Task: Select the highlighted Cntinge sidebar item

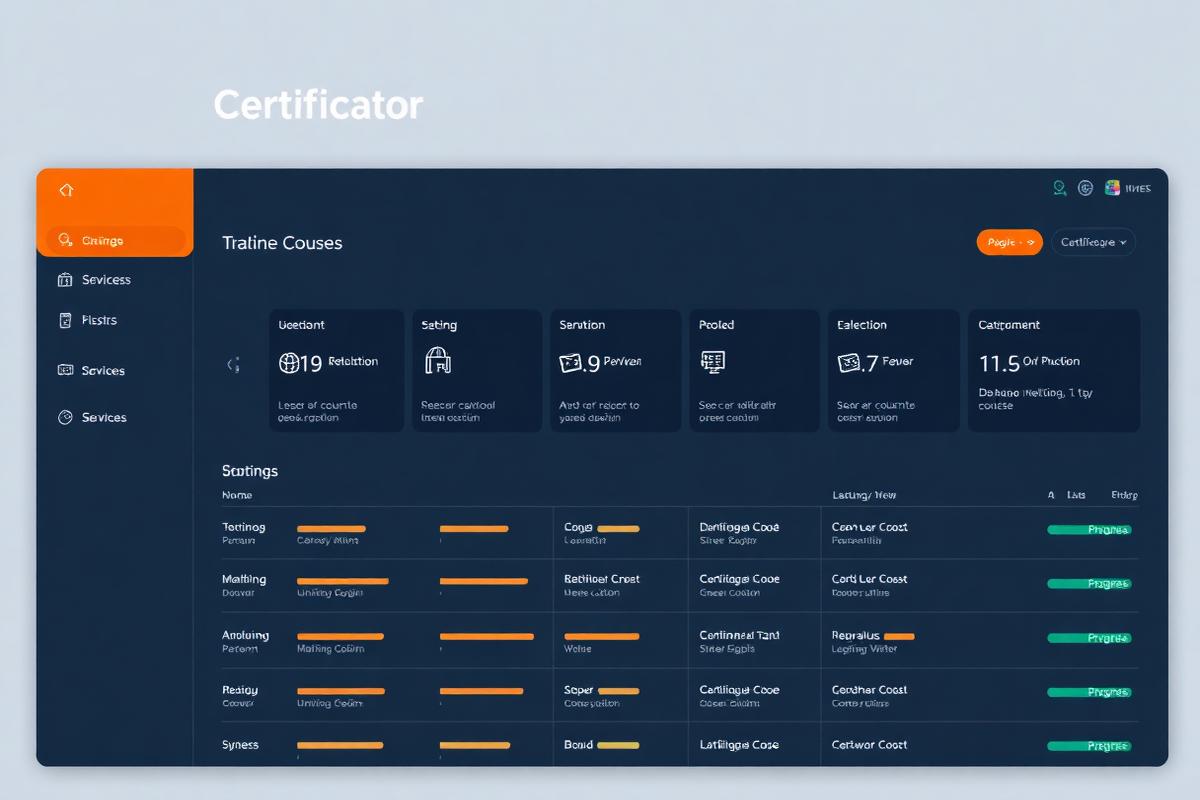Action: 116,240
